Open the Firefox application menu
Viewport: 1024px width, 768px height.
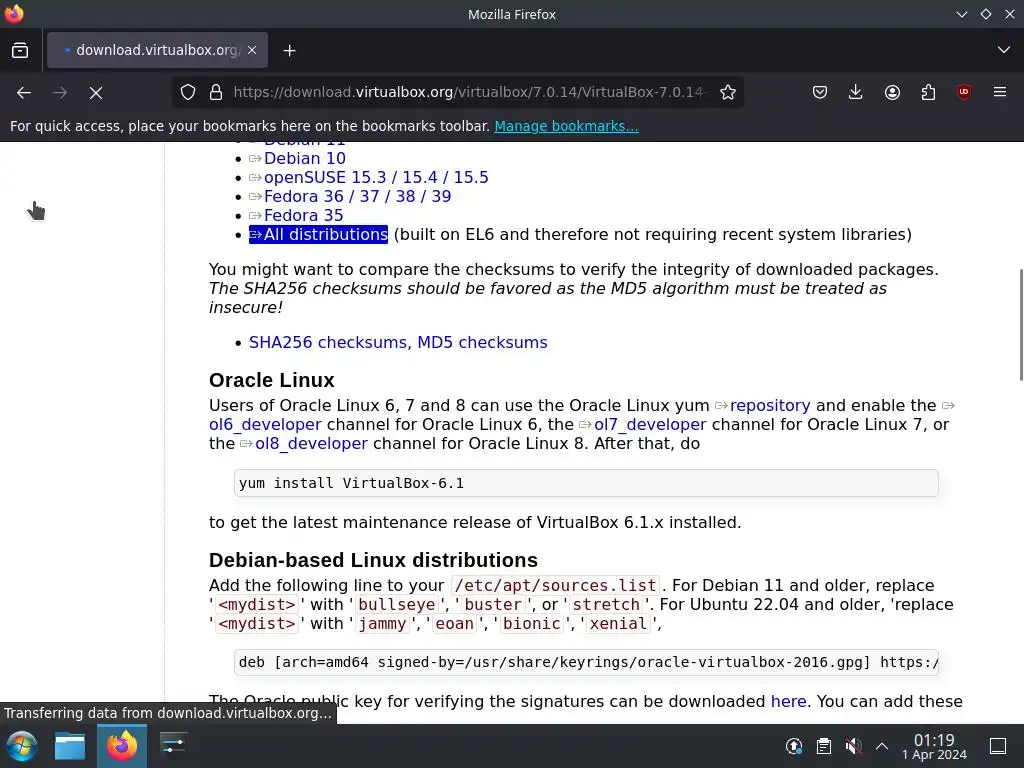point(1000,93)
